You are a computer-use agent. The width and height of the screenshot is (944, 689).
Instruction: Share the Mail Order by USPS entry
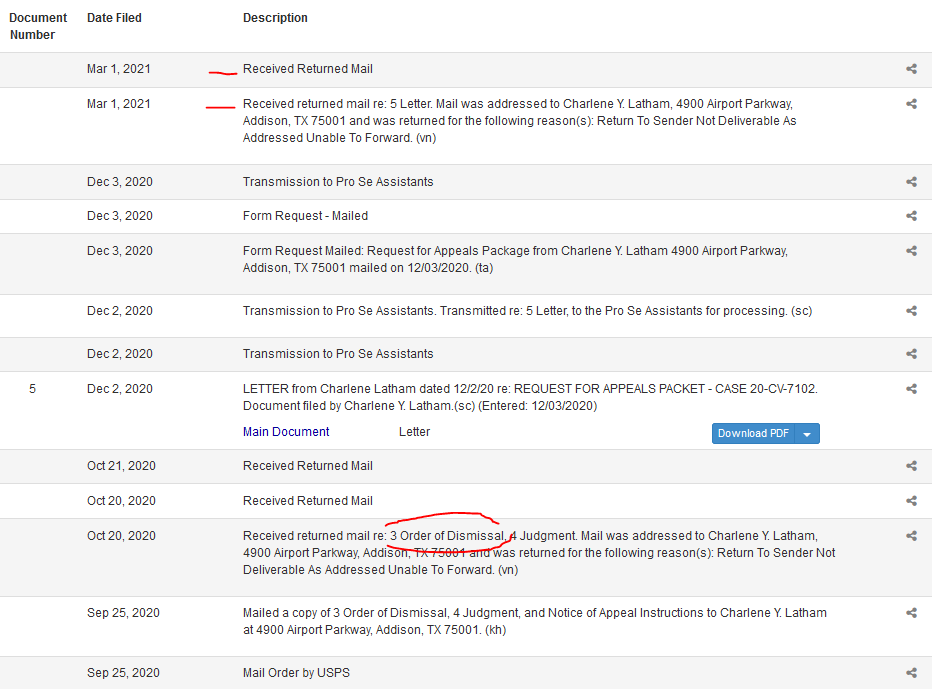(911, 673)
